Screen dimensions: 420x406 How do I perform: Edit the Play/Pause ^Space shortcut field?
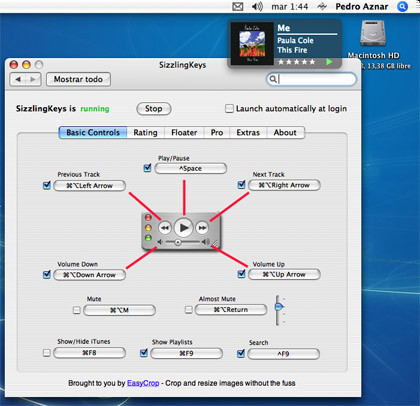pos(191,169)
